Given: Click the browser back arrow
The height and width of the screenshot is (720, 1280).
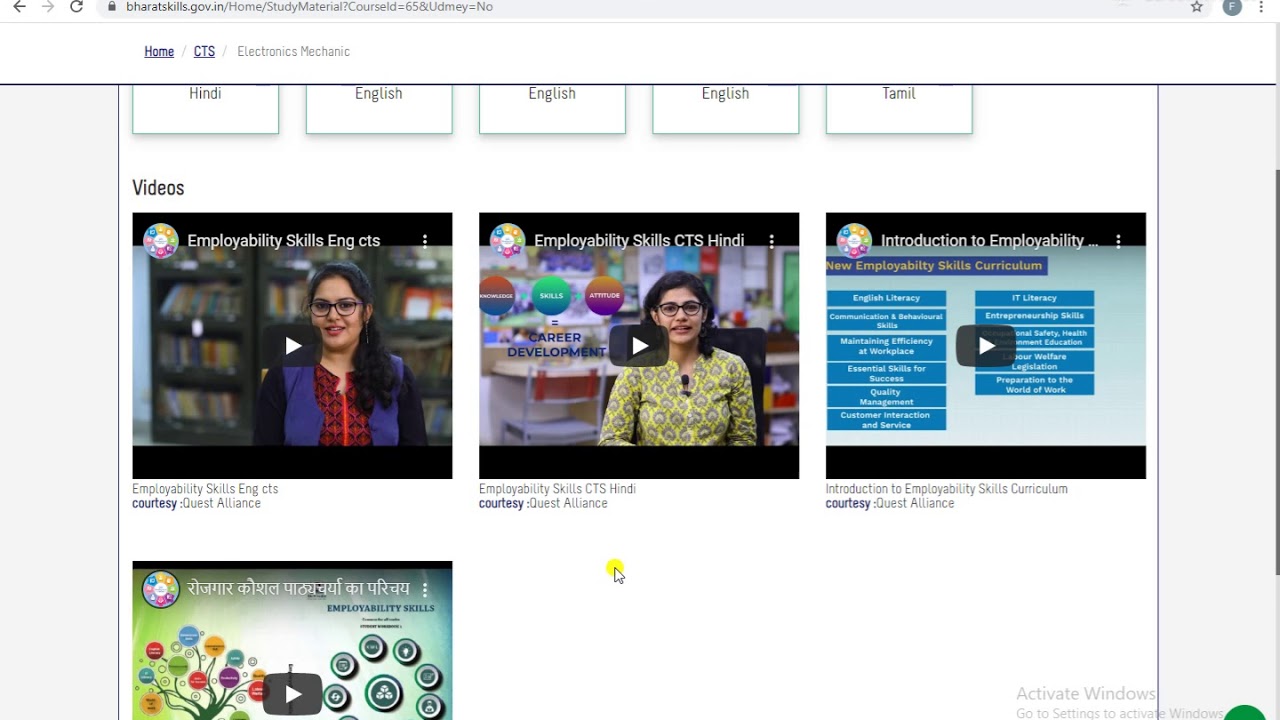Looking at the screenshot, I should pyautogui.click(x=19, y=6).
